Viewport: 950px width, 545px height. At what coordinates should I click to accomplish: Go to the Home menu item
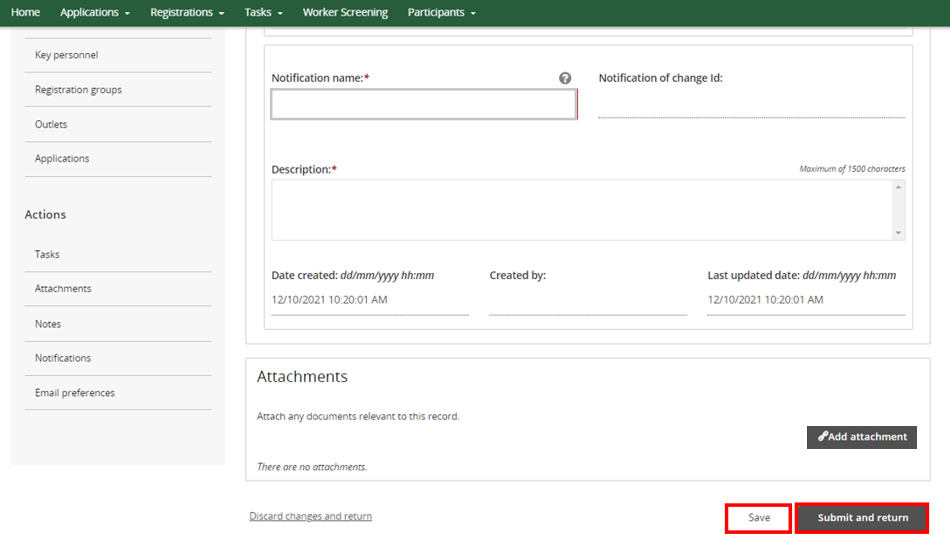(x=25, y=13)
